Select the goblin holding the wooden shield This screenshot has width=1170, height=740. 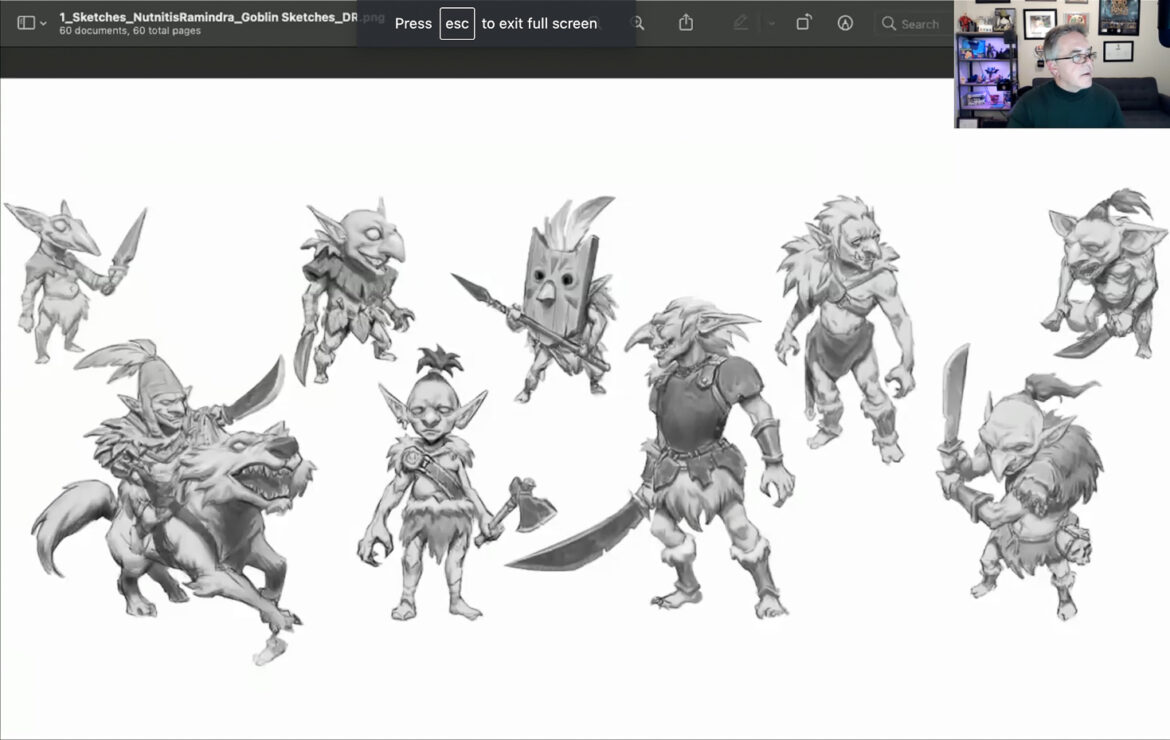pos(555,300)
